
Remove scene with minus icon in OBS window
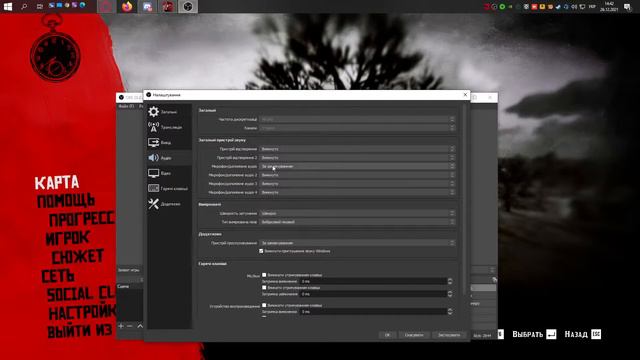click(130, 326)
